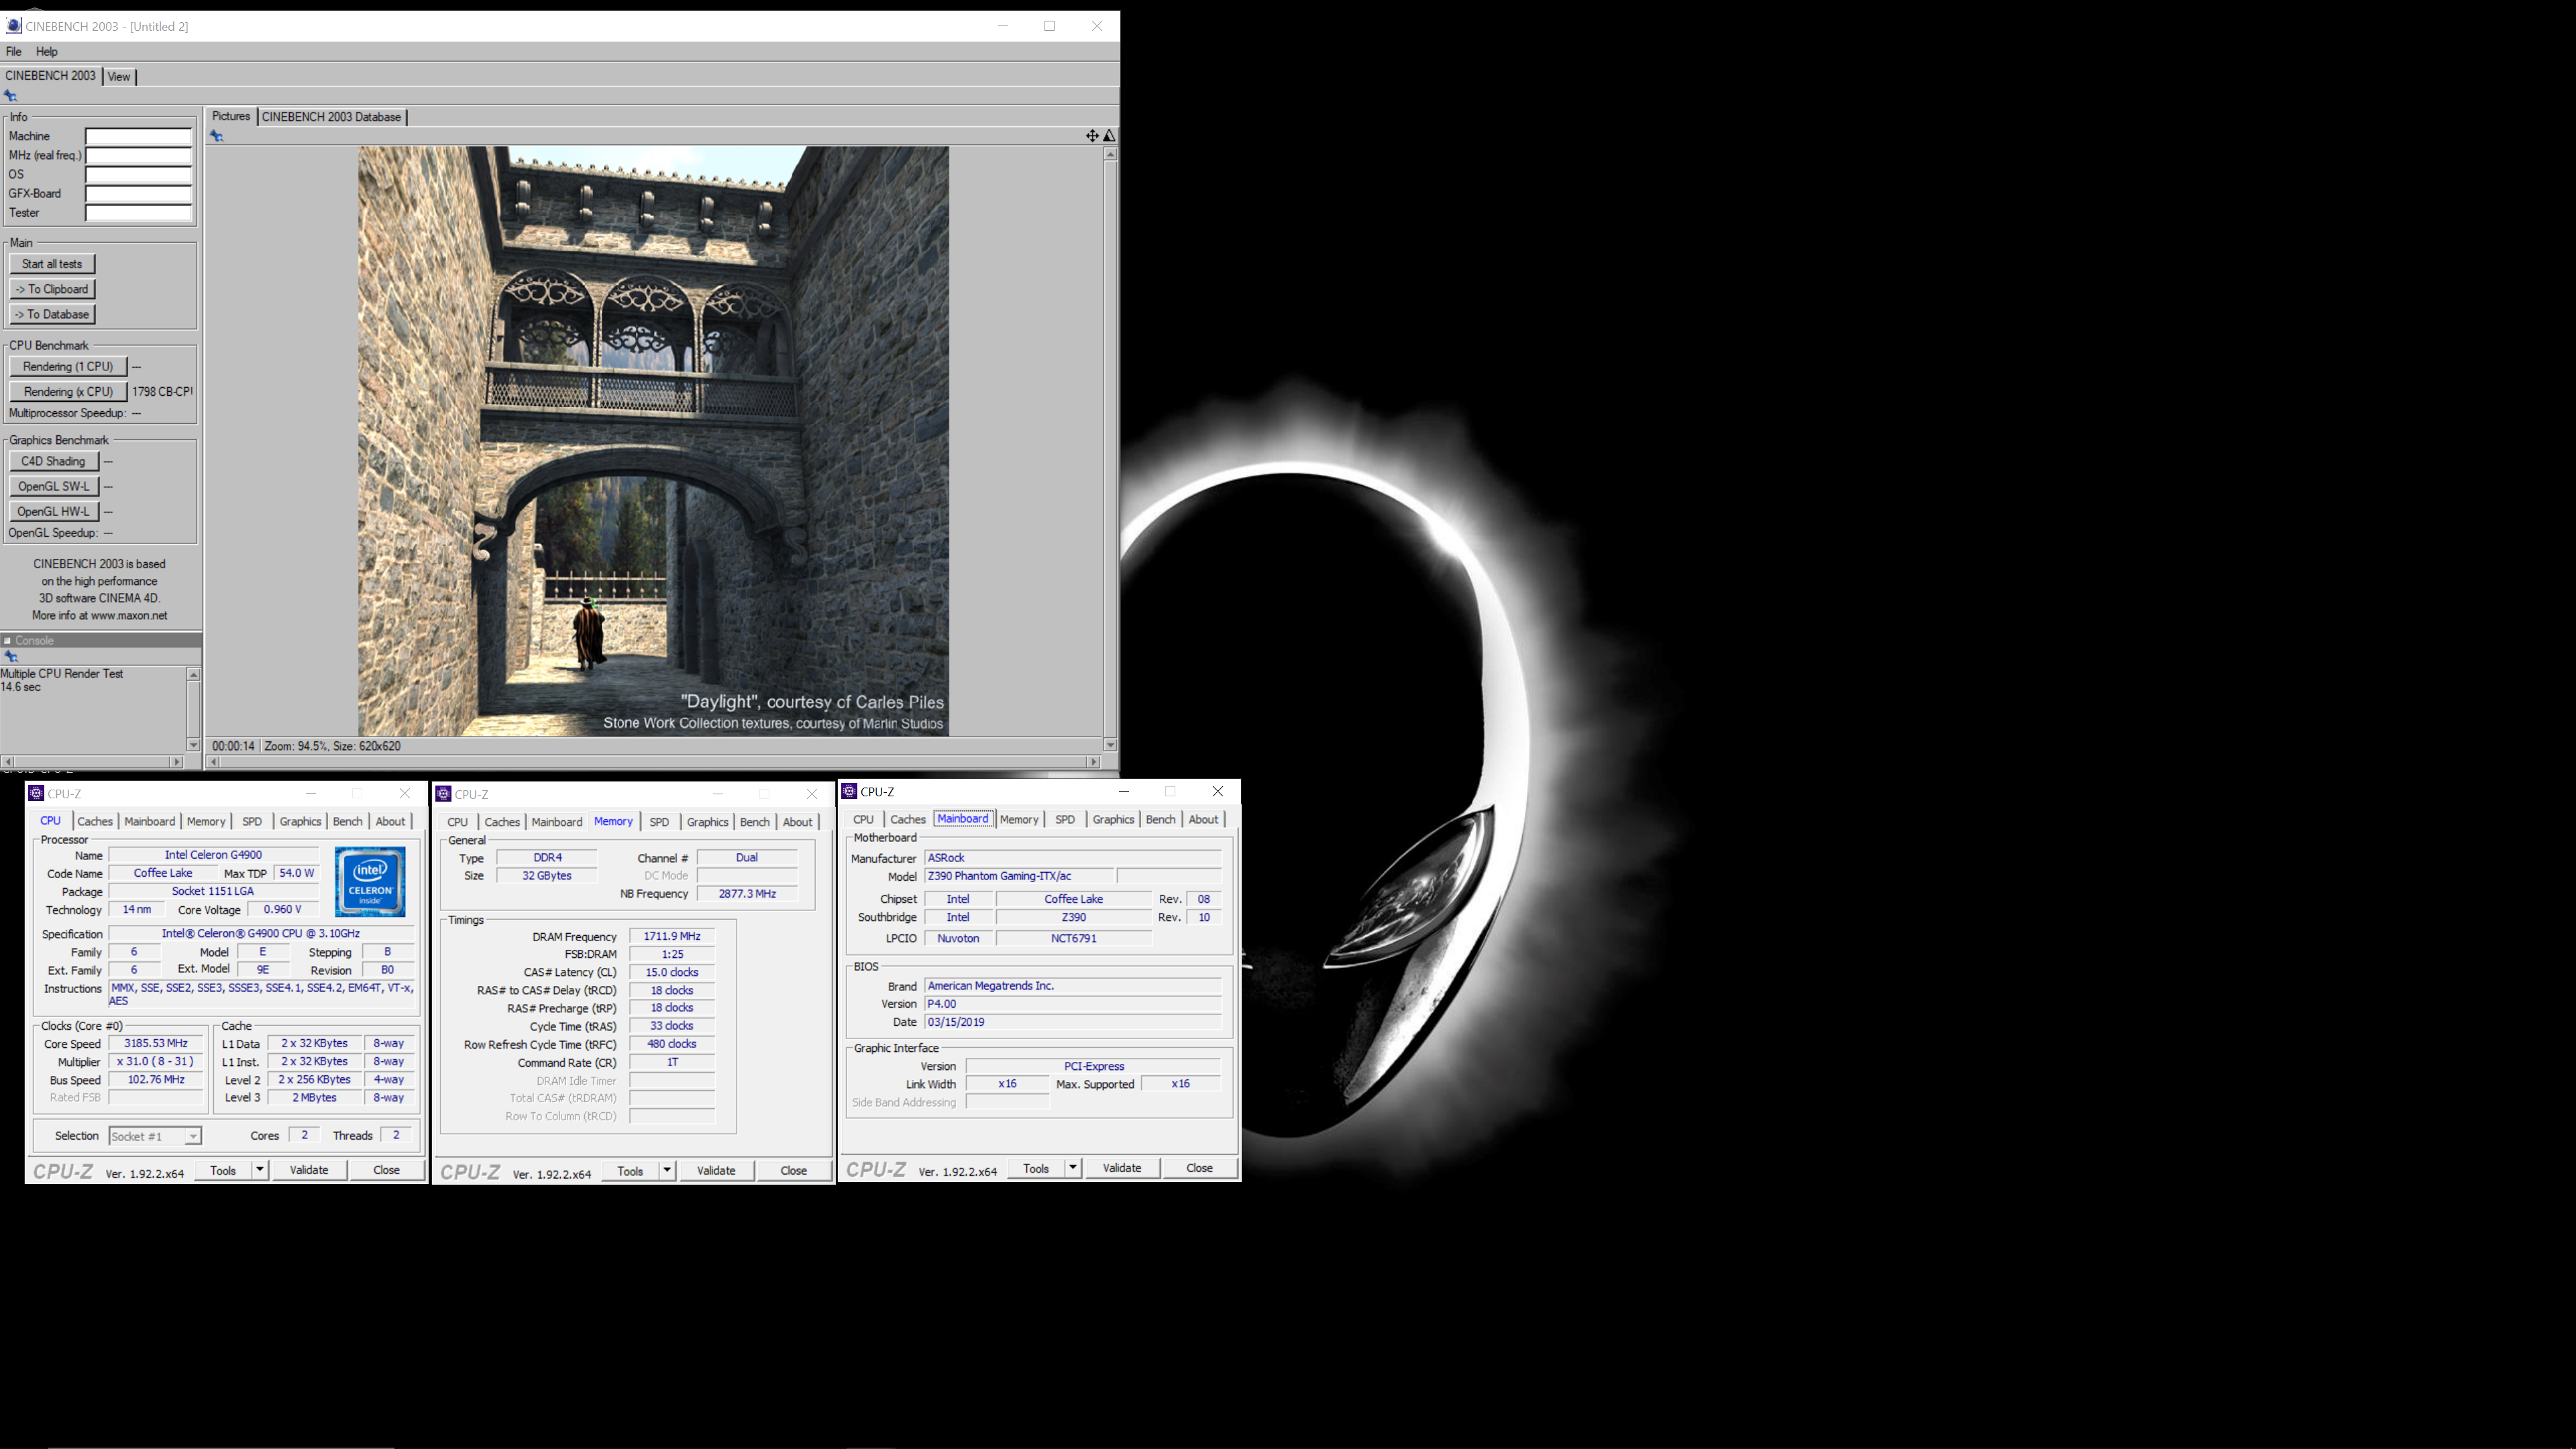Open Caches tab in the CPU-Z CPU window
This screenshot has height=1449, width=2576.
[x=95, y=822]
